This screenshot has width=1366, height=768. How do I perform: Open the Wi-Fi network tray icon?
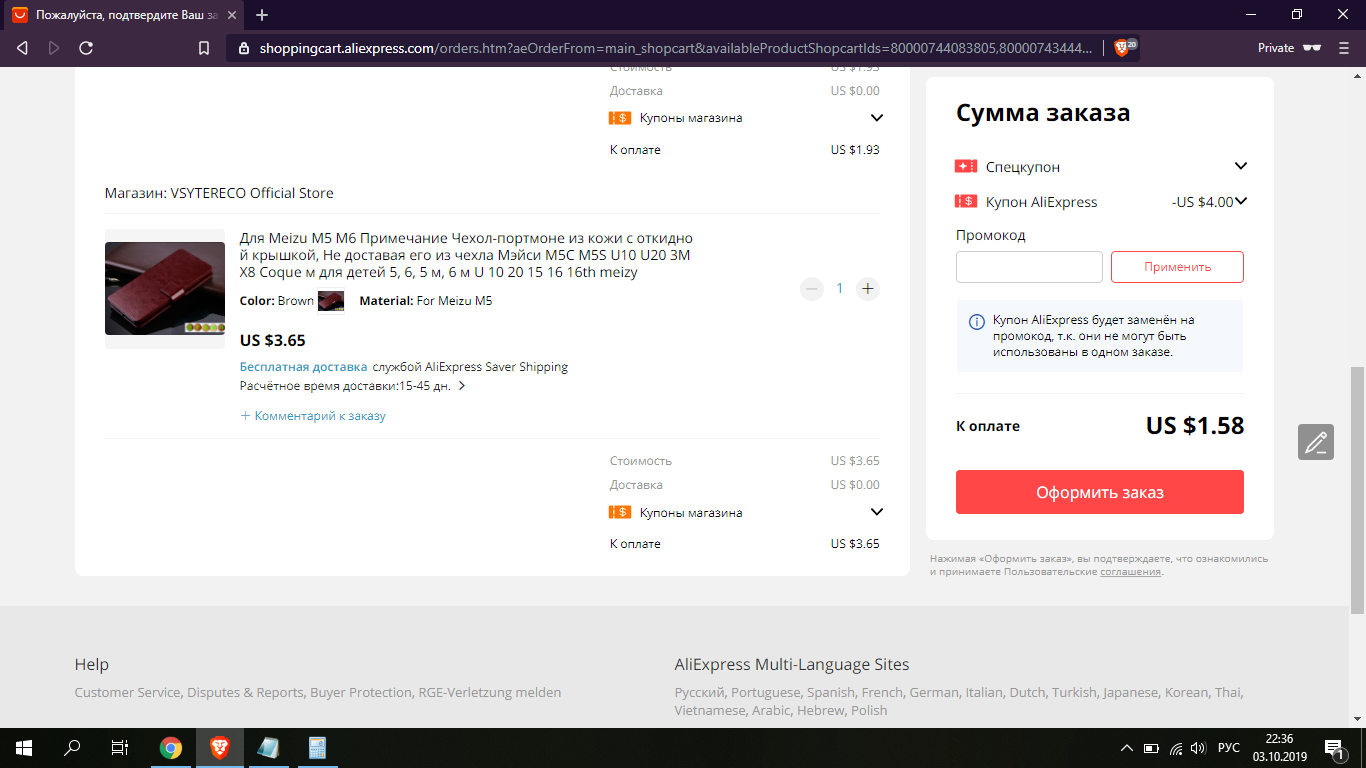point(1176,748)
